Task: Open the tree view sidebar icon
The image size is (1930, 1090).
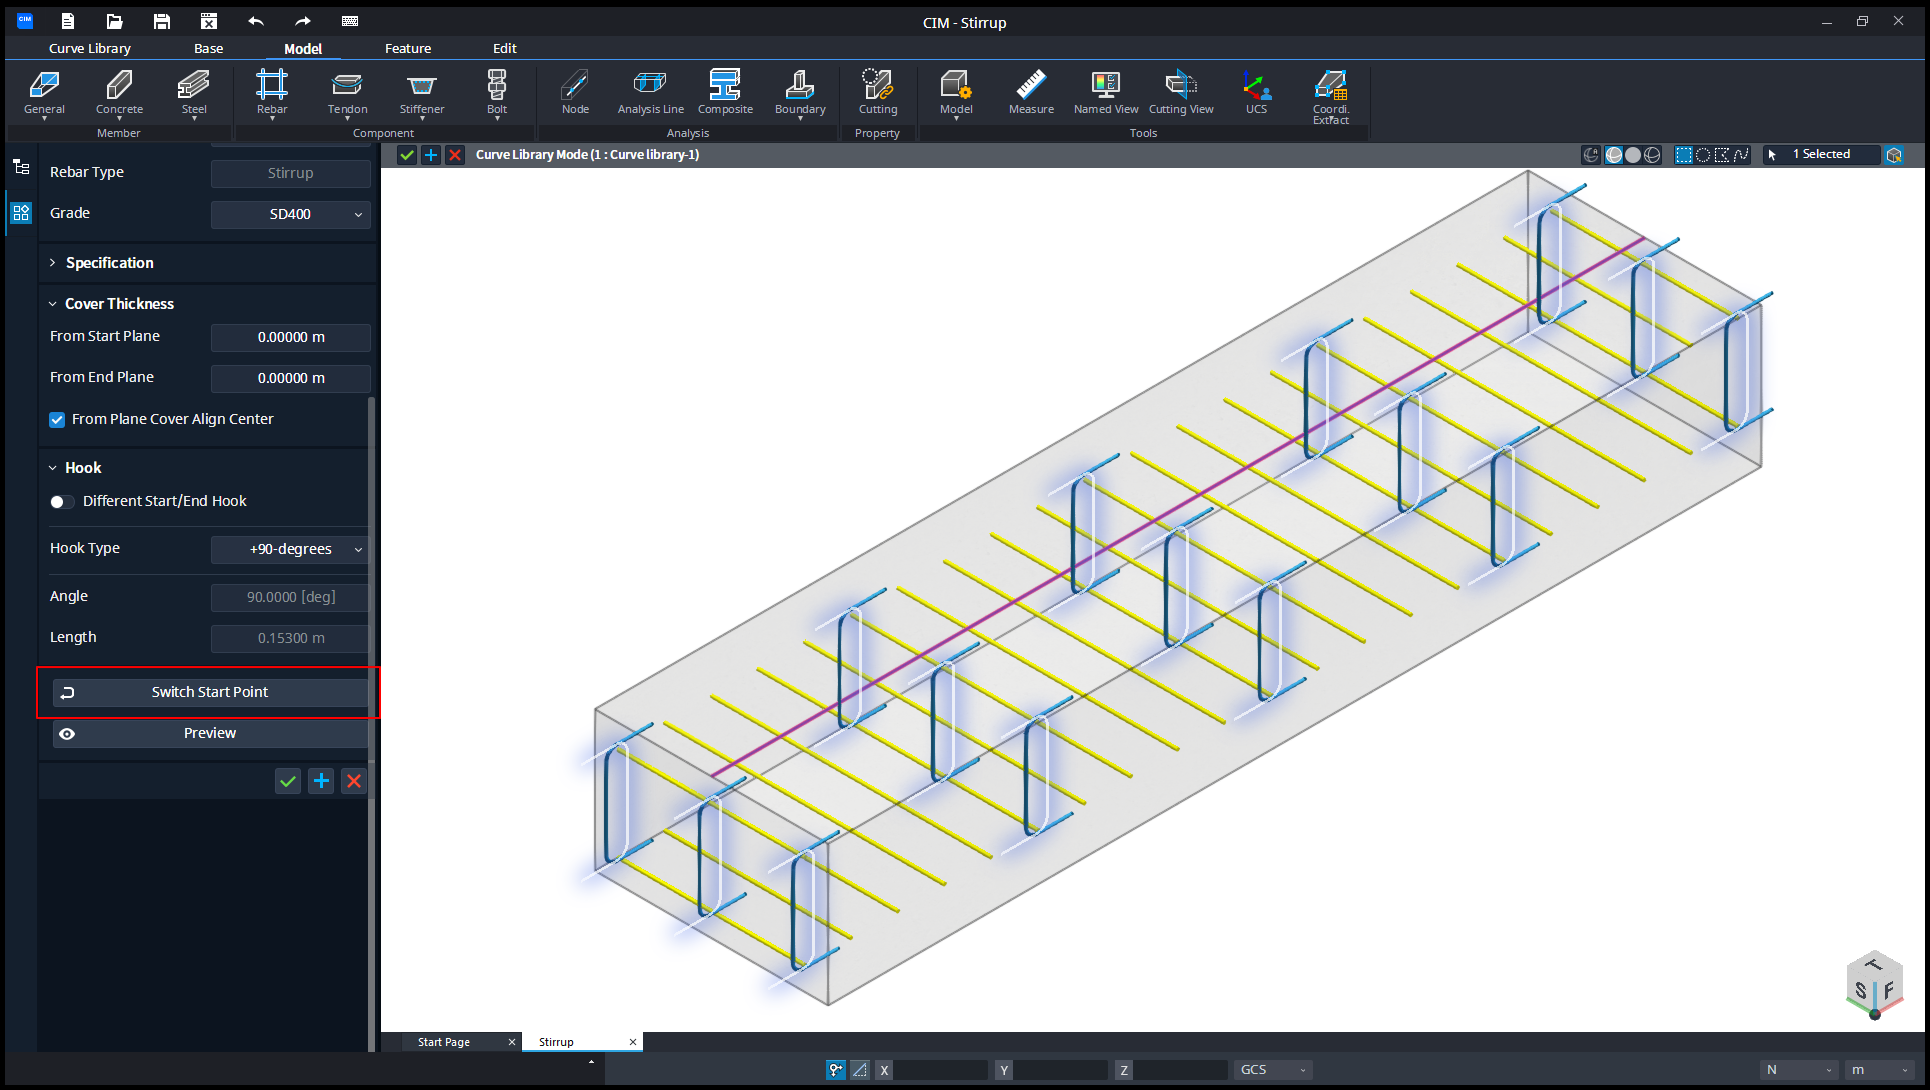Action: [21, 167]
